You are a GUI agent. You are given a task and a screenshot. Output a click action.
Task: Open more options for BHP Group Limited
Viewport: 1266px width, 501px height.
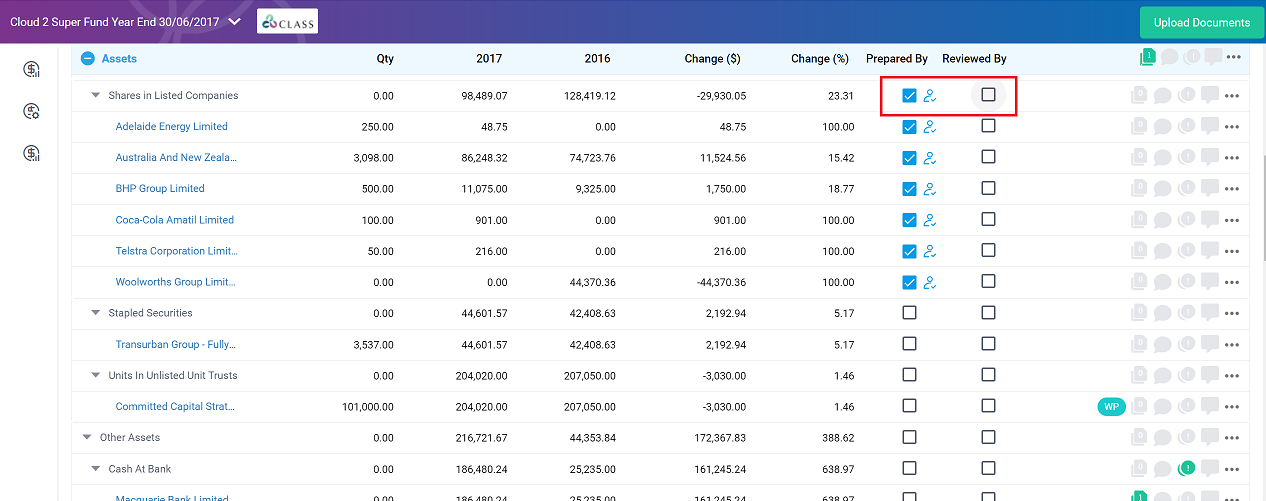coord(1232,189)
